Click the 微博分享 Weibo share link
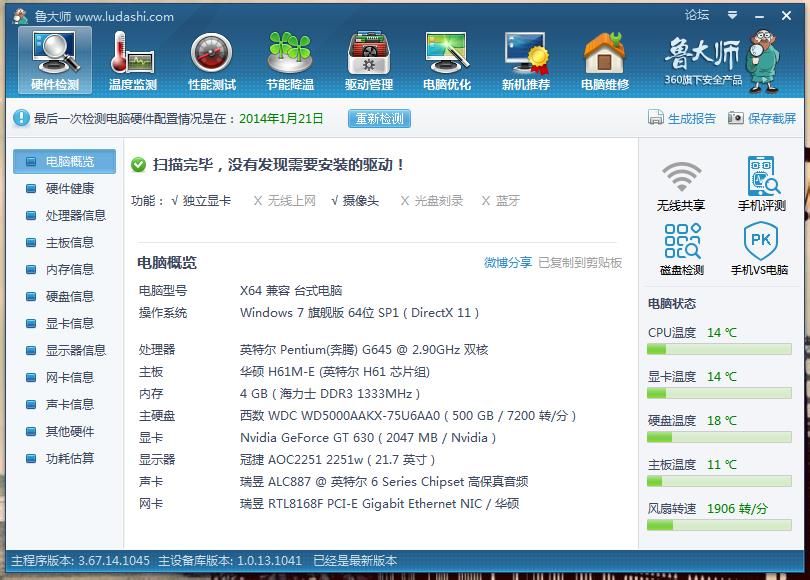Image resolution: width=810 pixels, height=580 pixels. pyautogui.click(x=507, y=262)
